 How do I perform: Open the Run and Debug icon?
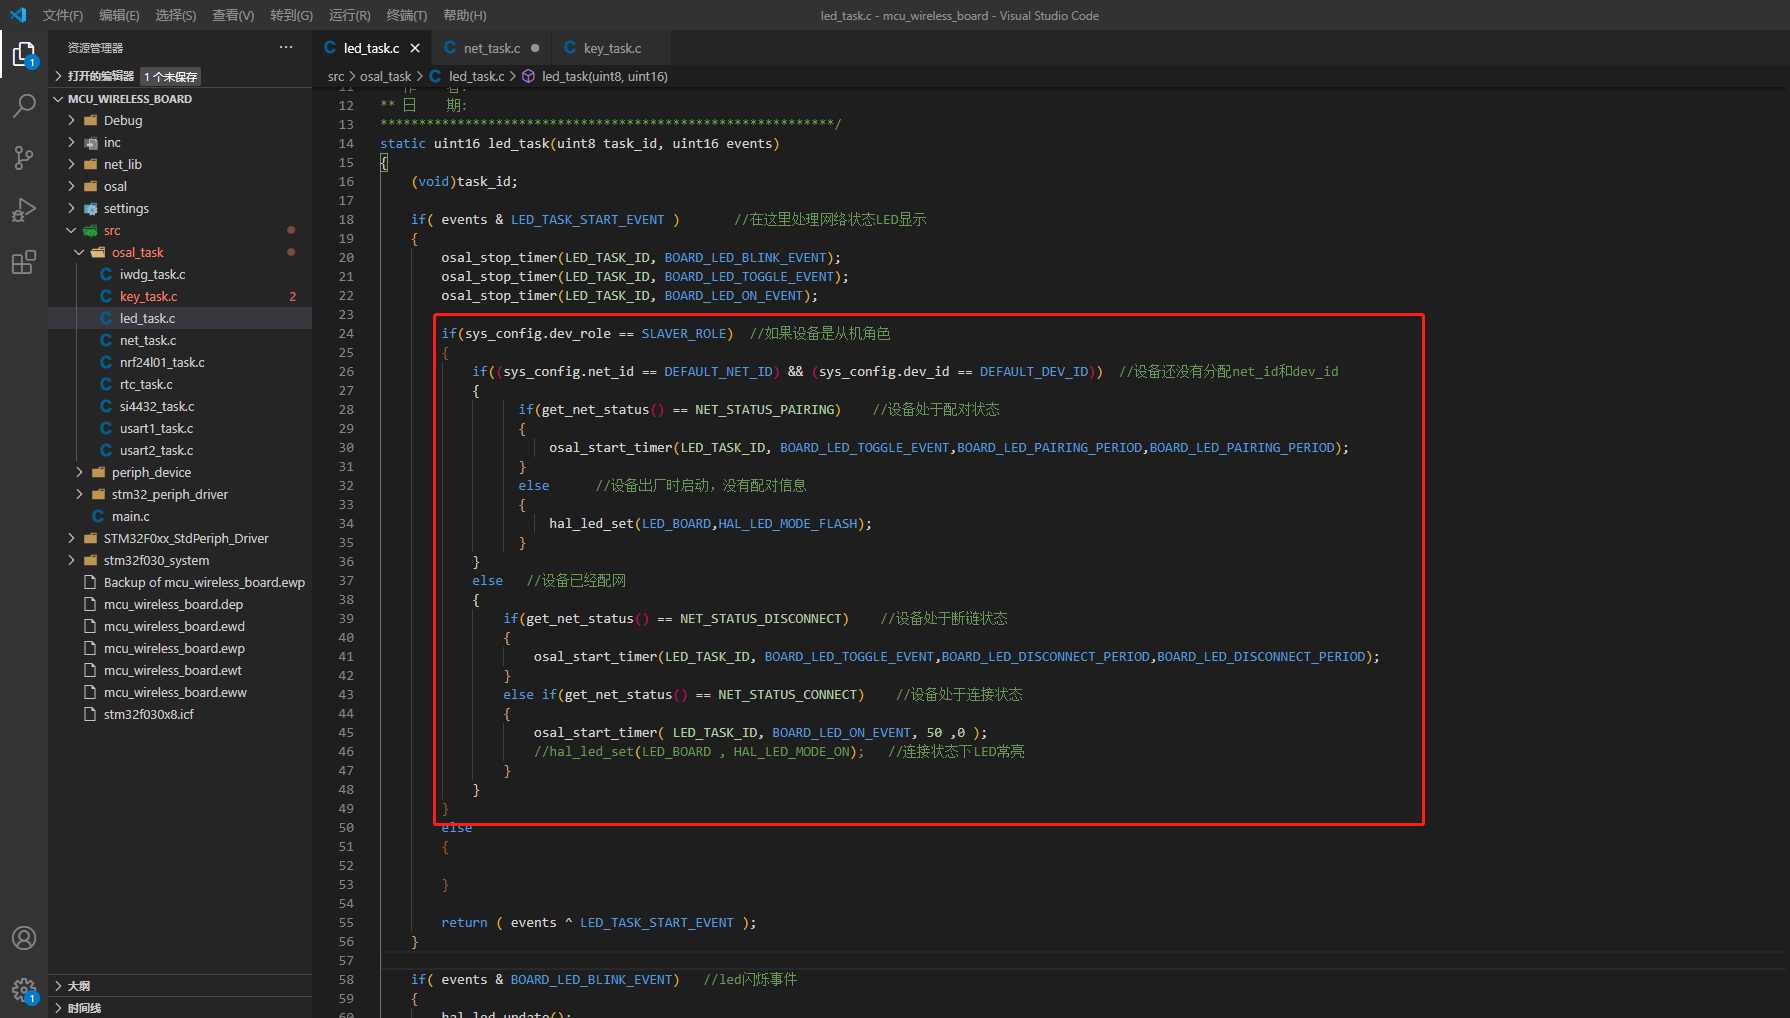coord(24,210)
